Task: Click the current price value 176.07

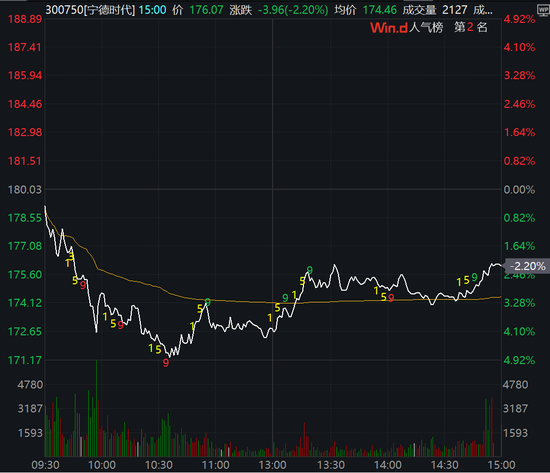Action: [x=206, y=10]
